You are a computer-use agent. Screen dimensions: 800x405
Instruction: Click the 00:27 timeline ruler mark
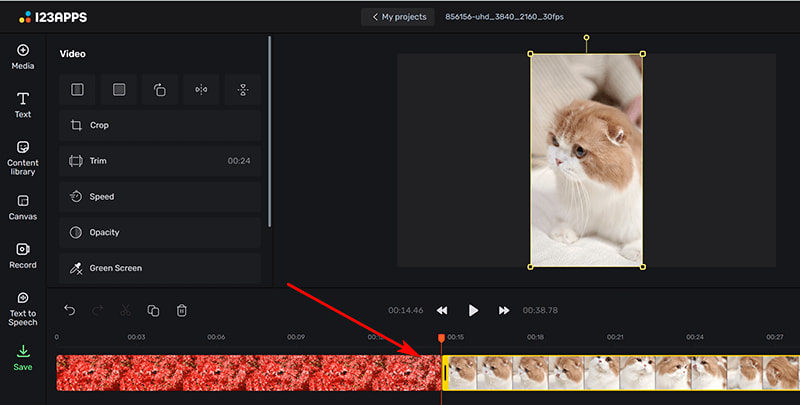(774, 337)
